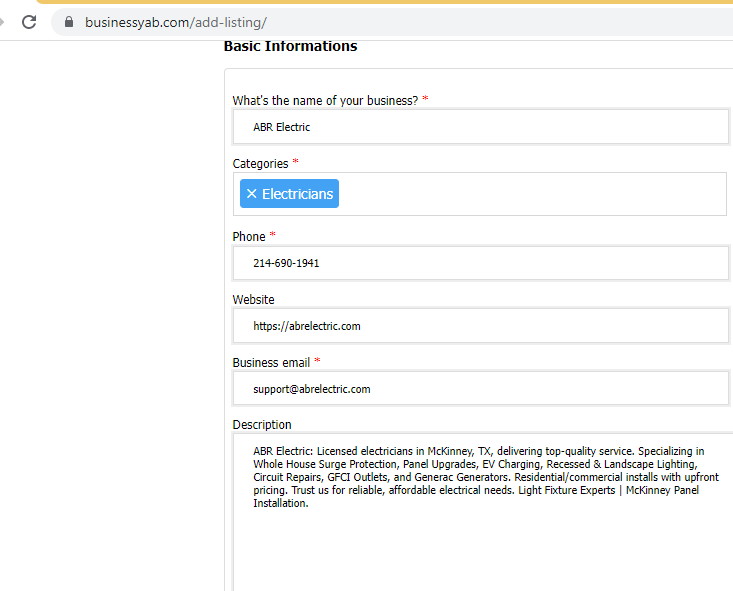This screenshot has width=733, height=591.
Task: View site info via the lock icon
Action: (x=69, y=22)
